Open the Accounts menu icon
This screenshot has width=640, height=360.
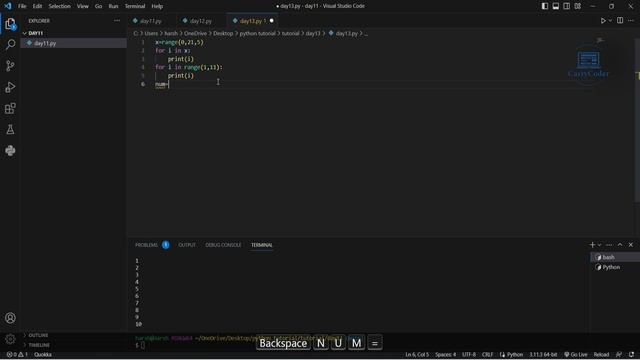(x=10, y=318)
